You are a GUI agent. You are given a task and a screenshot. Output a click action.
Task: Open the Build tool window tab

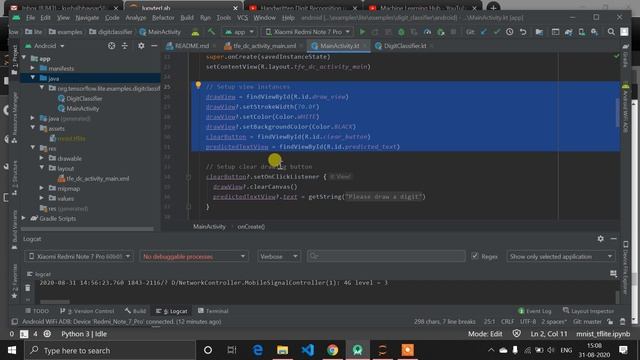point(136,311)
